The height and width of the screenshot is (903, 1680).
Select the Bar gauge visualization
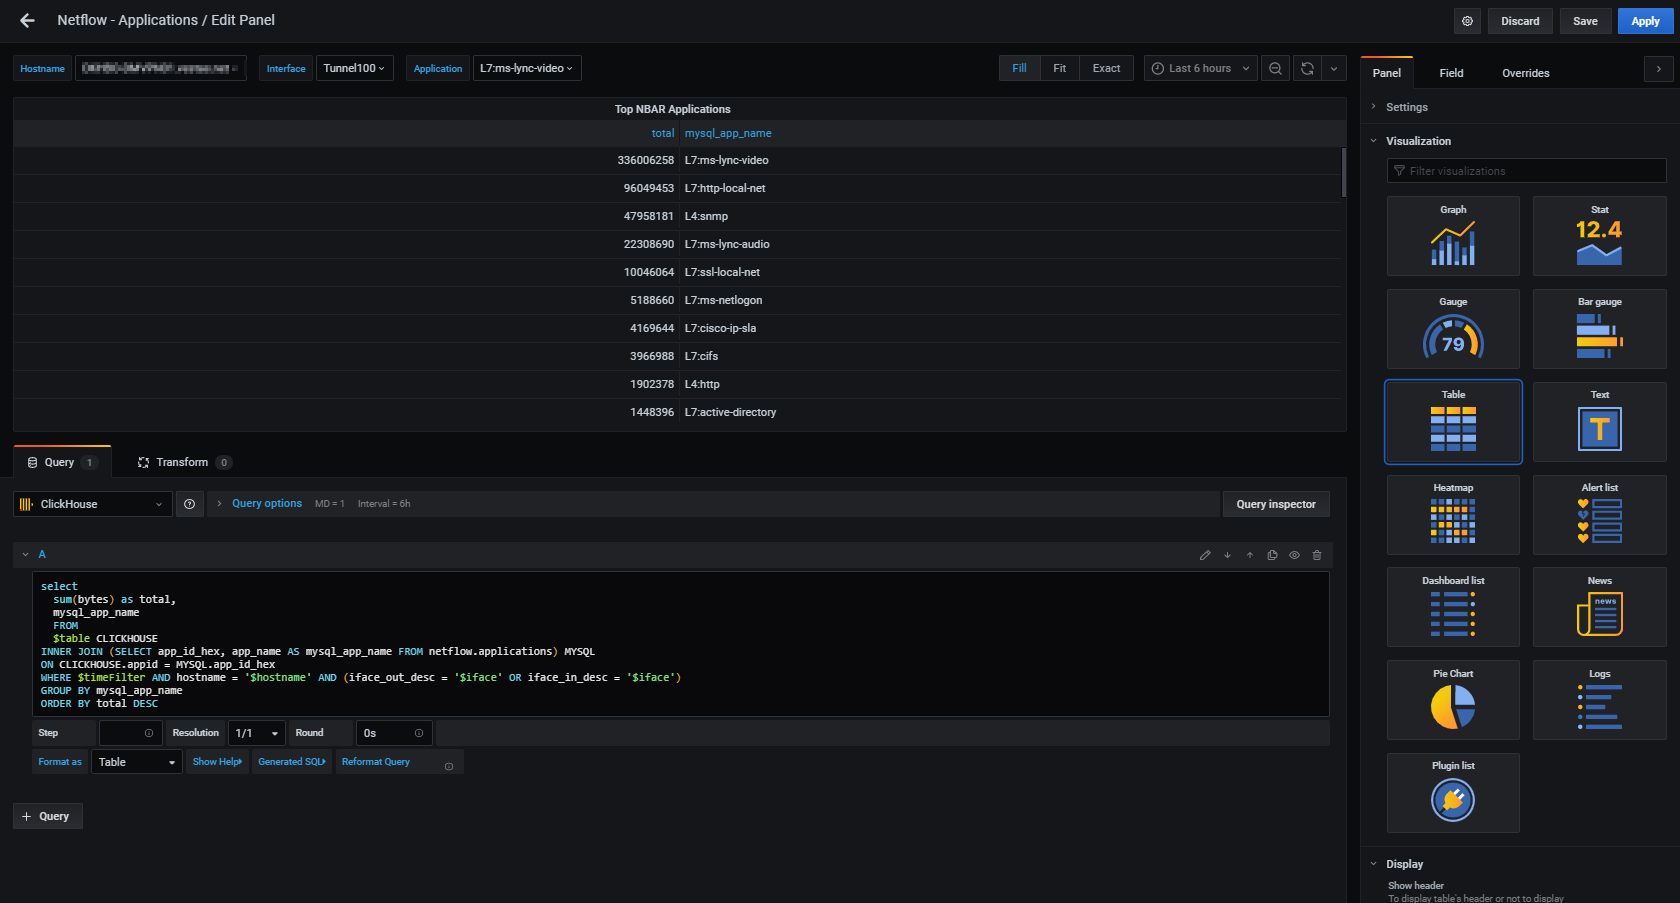coord(1598,328)
